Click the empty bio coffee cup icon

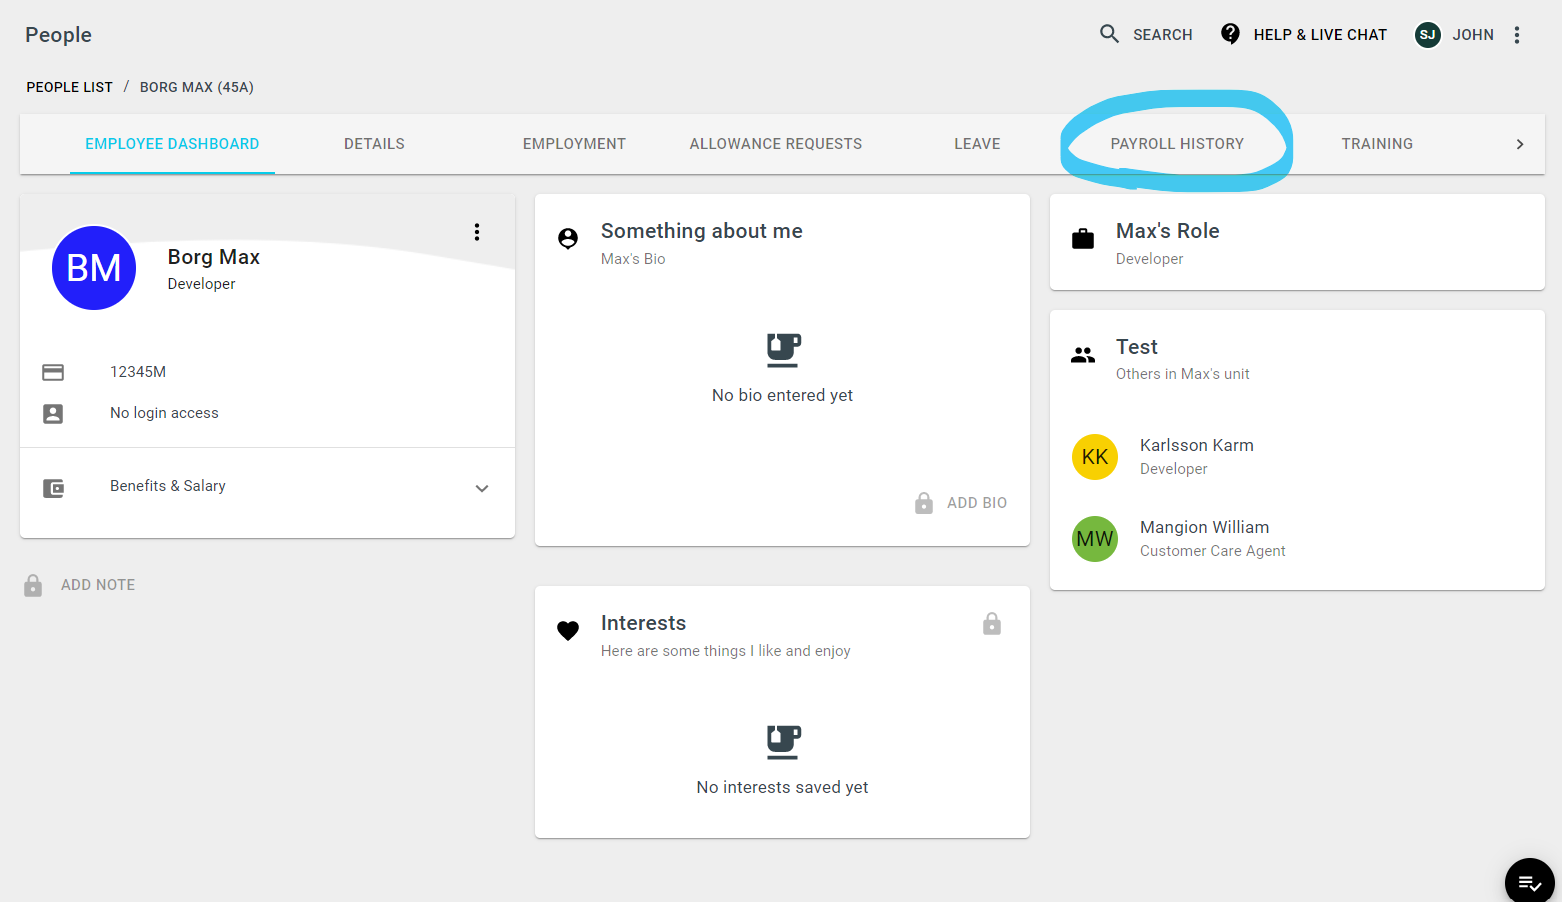tap(783, 350)
